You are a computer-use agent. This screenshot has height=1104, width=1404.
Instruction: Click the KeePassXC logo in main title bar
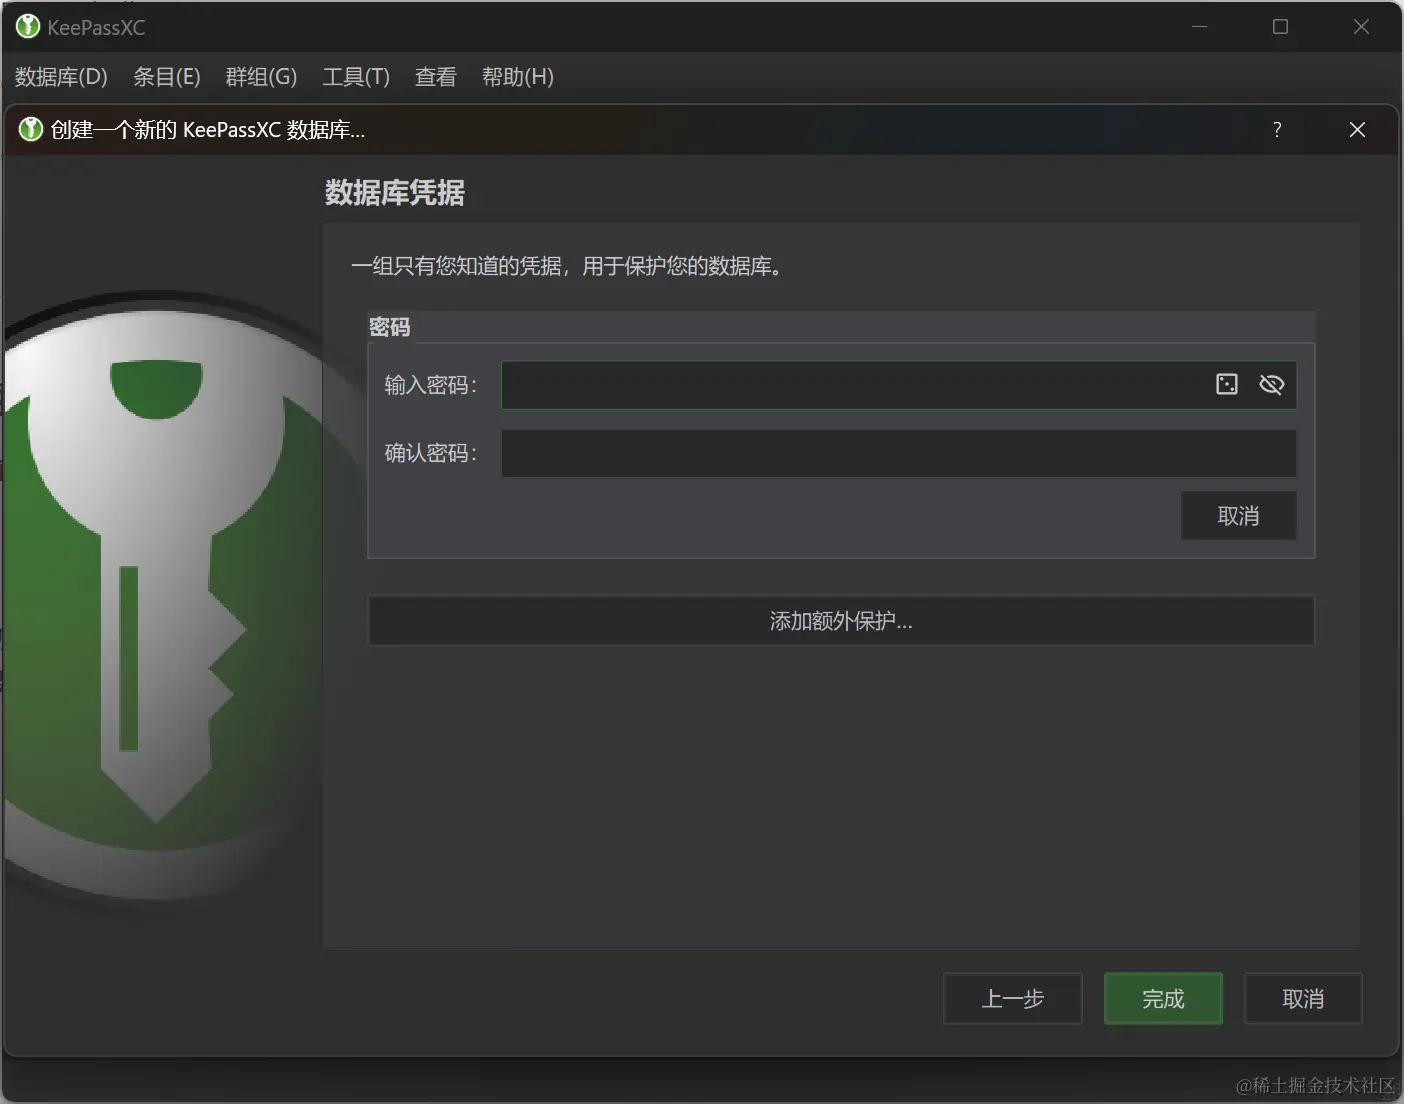pyautogui.click(x=28, y=27)
